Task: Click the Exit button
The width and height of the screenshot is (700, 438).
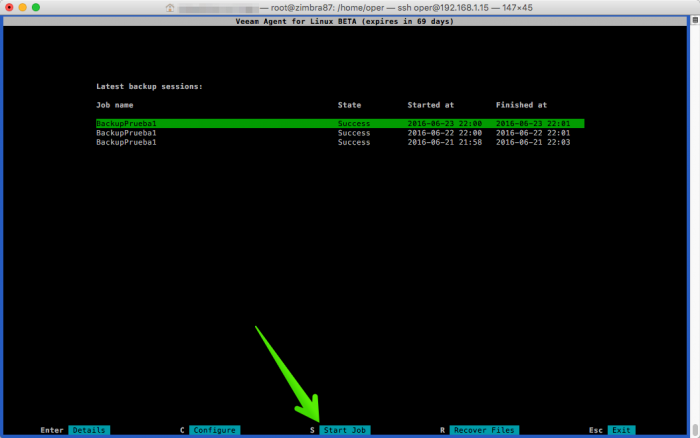Action: [621, 430]
